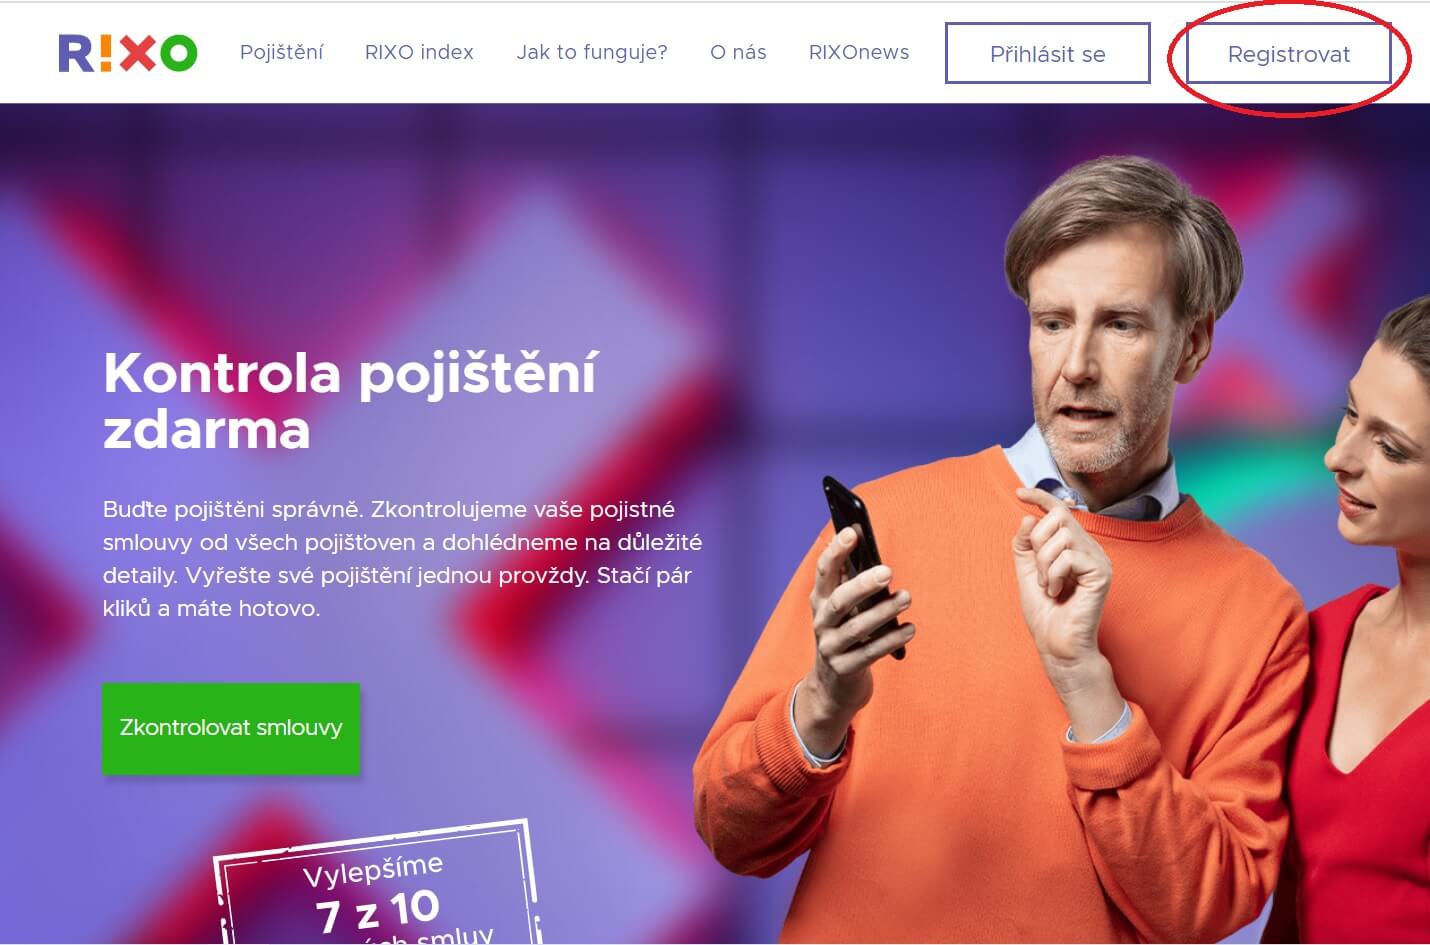1430x945 pixels.
Task: Open the Jak to funguje? section
Action: pos(592,52)
